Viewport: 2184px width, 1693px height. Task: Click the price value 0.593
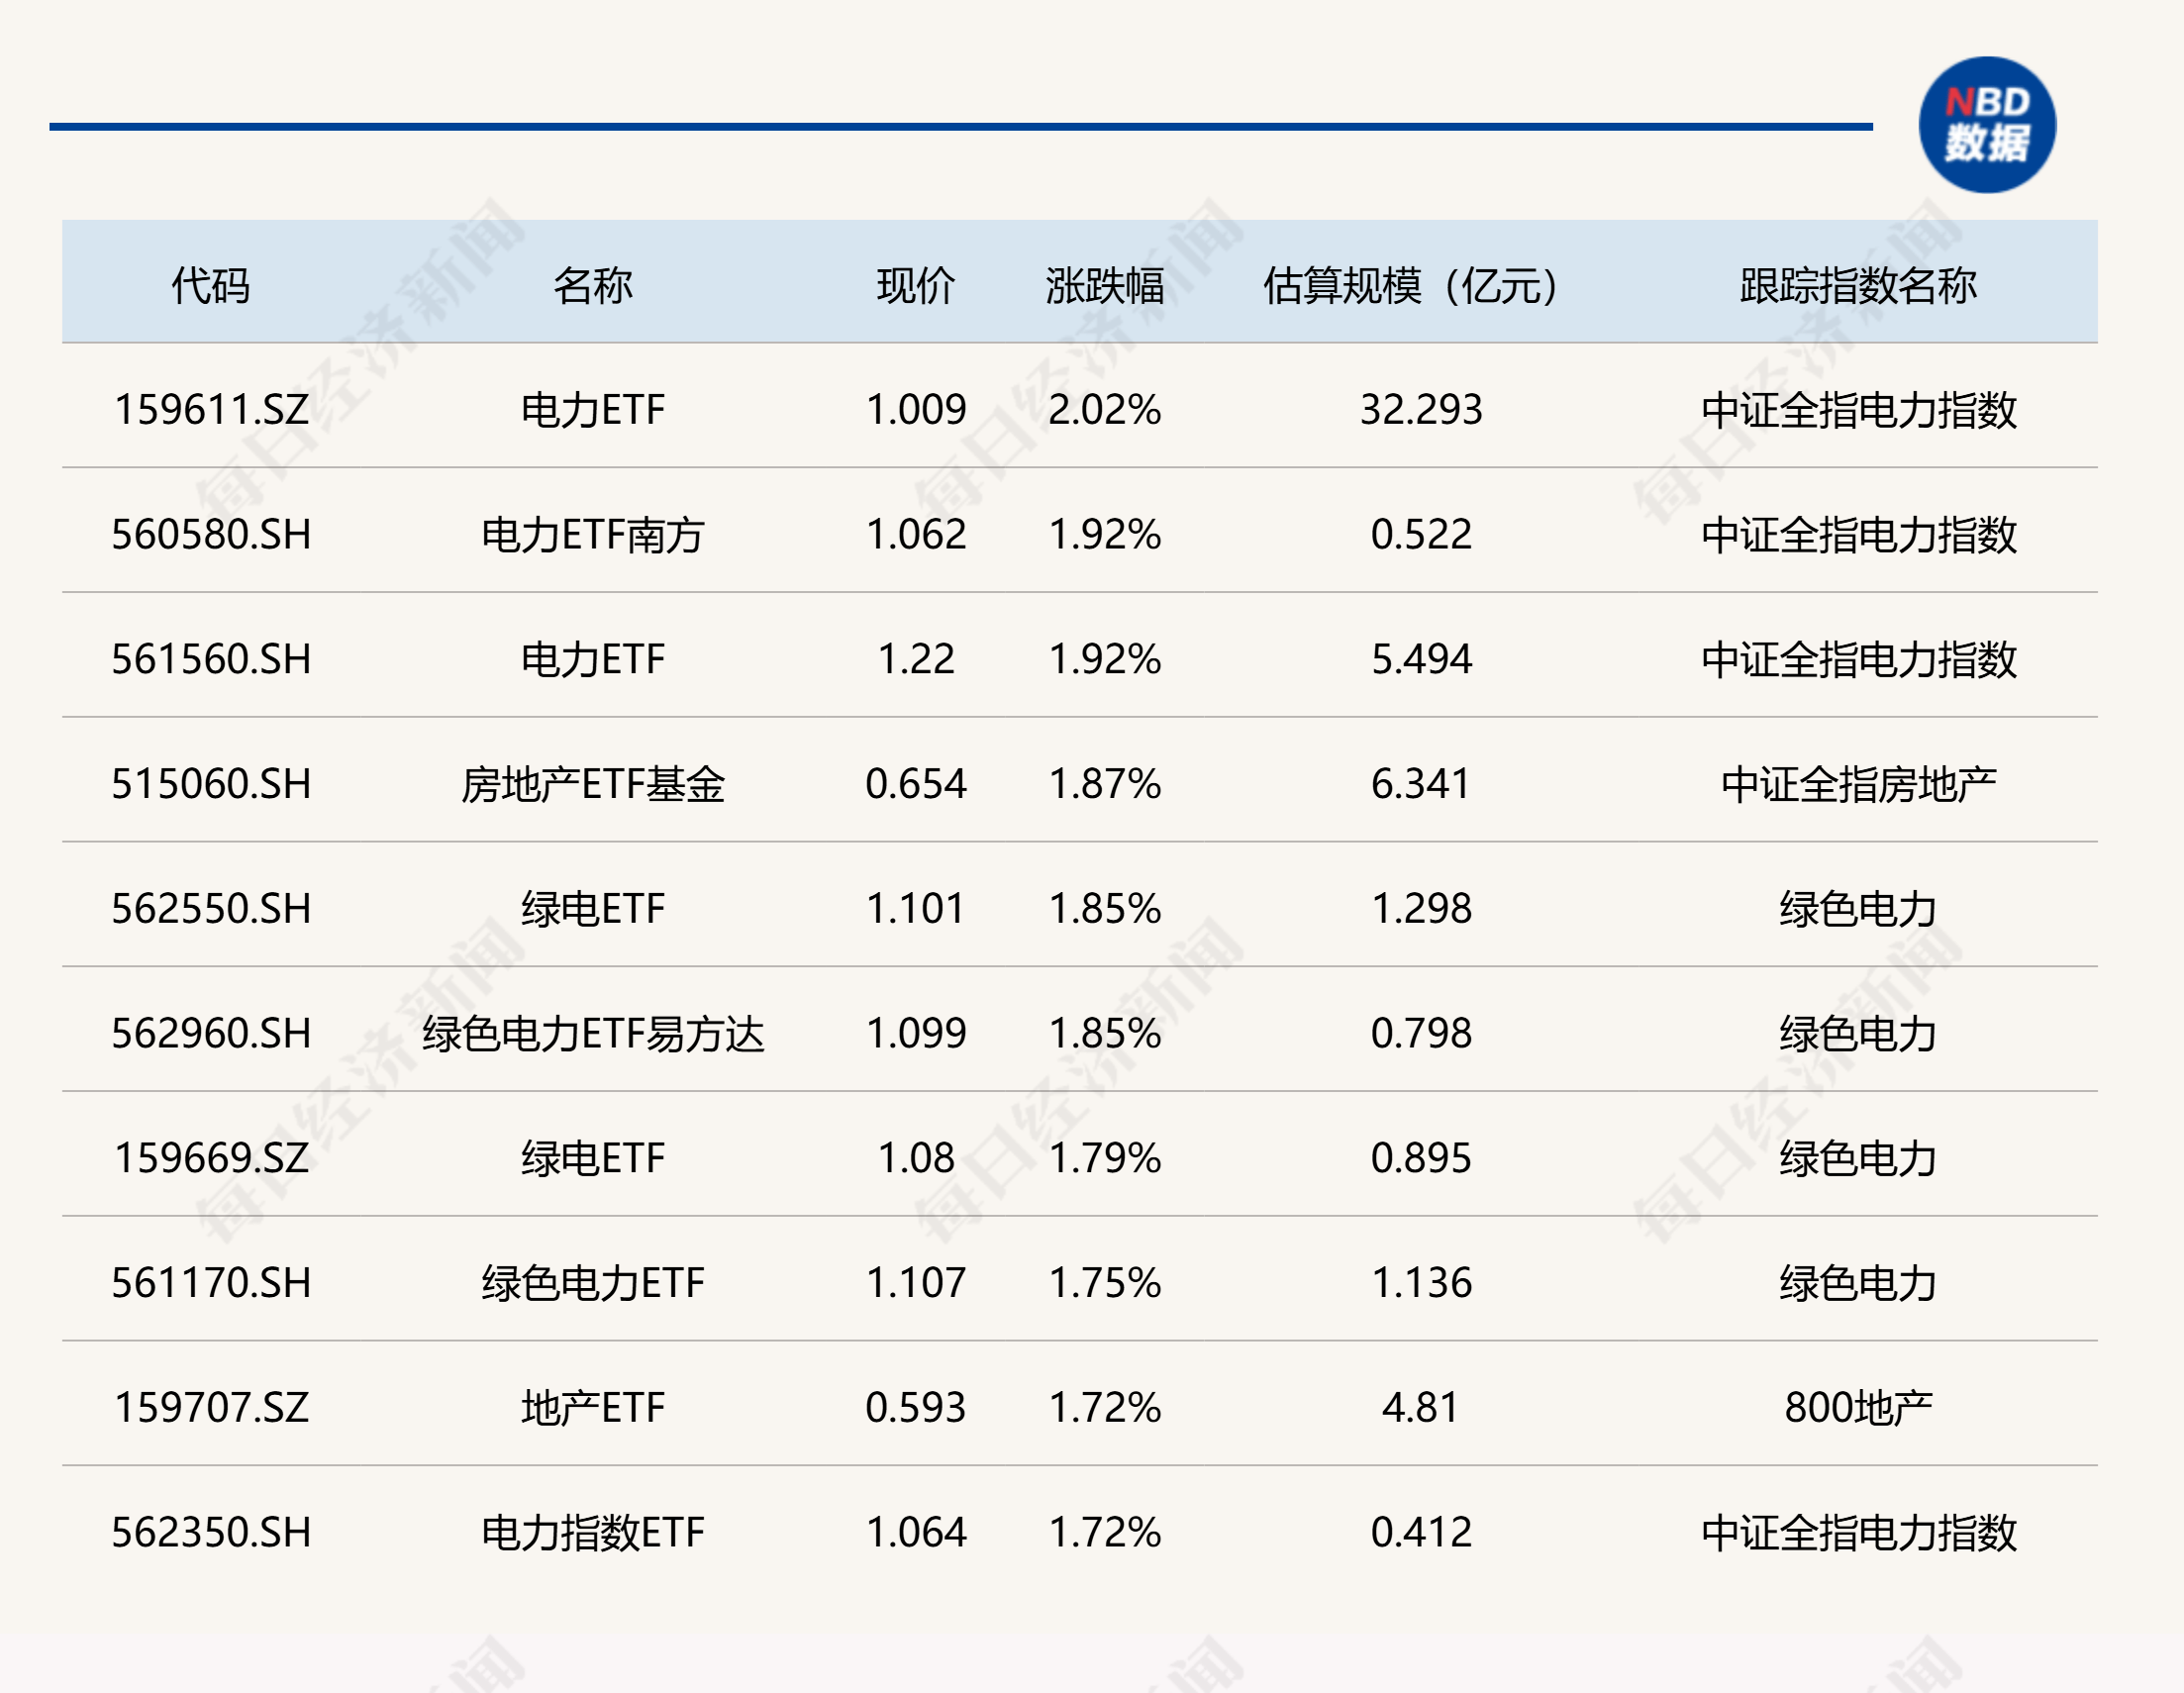pyautogui.click(x=916, y=1407)
